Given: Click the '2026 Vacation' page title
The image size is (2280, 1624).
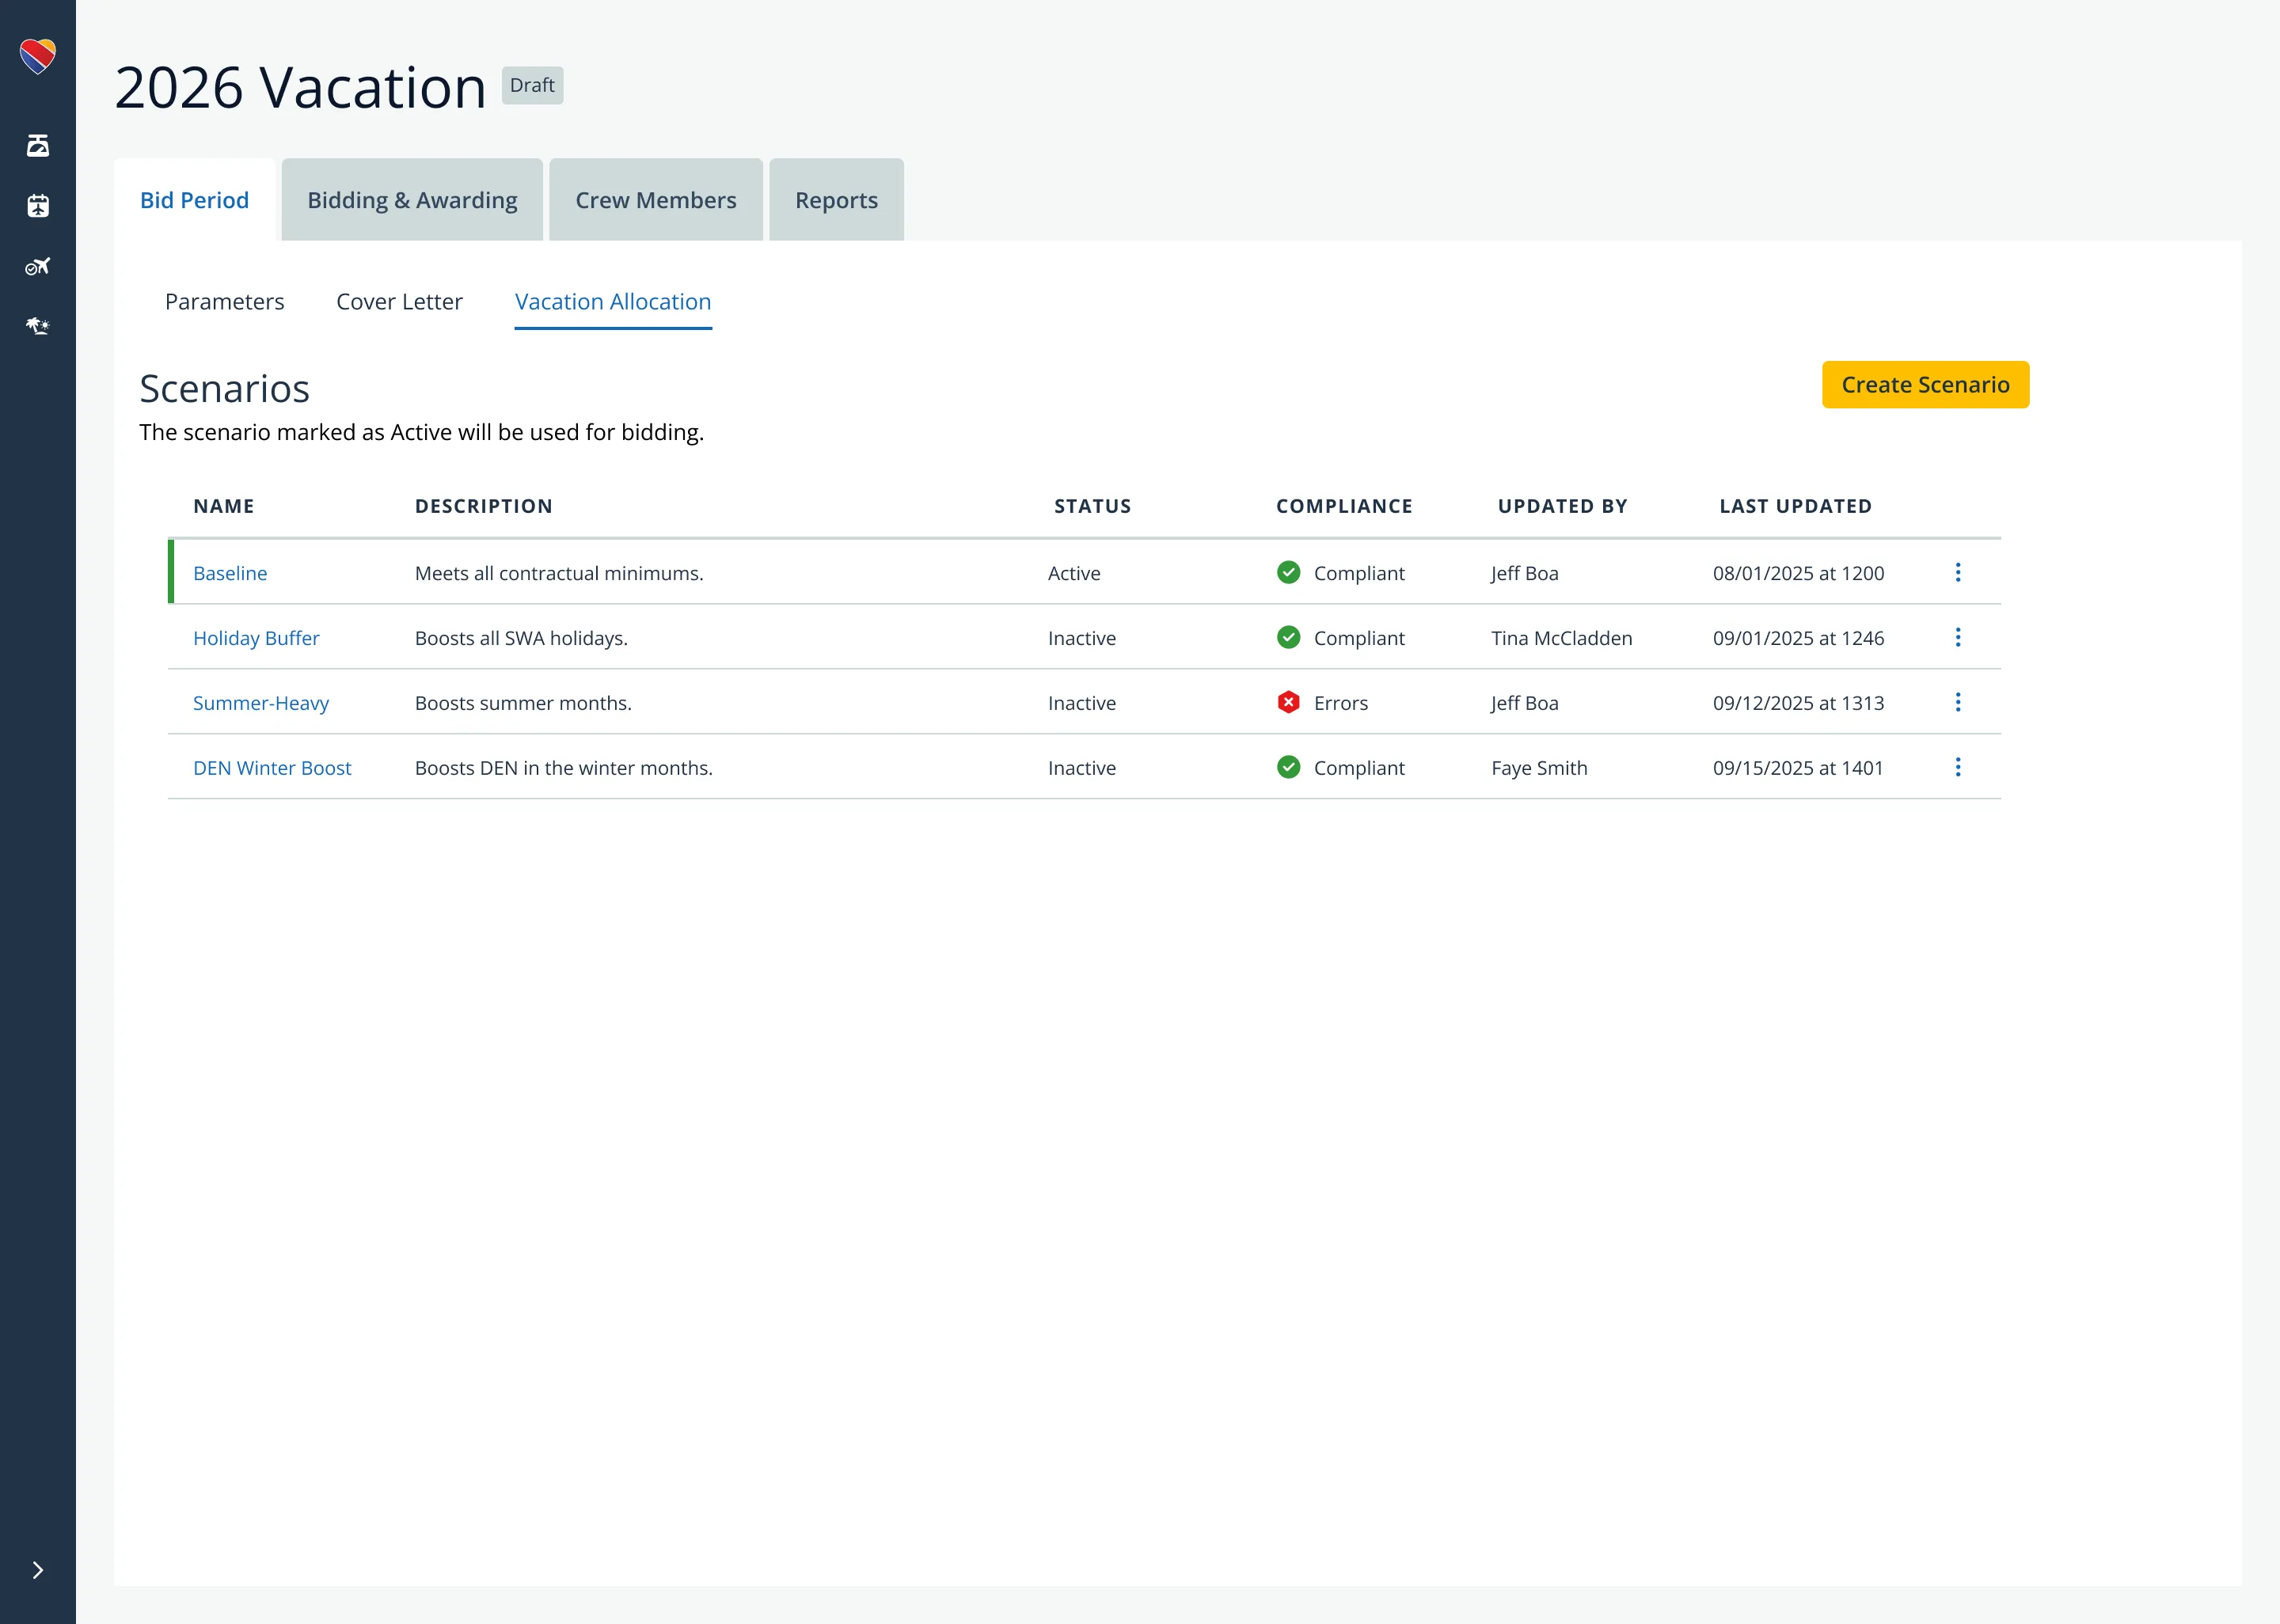Looking at the screenshot, I should [x=300, y=87].
